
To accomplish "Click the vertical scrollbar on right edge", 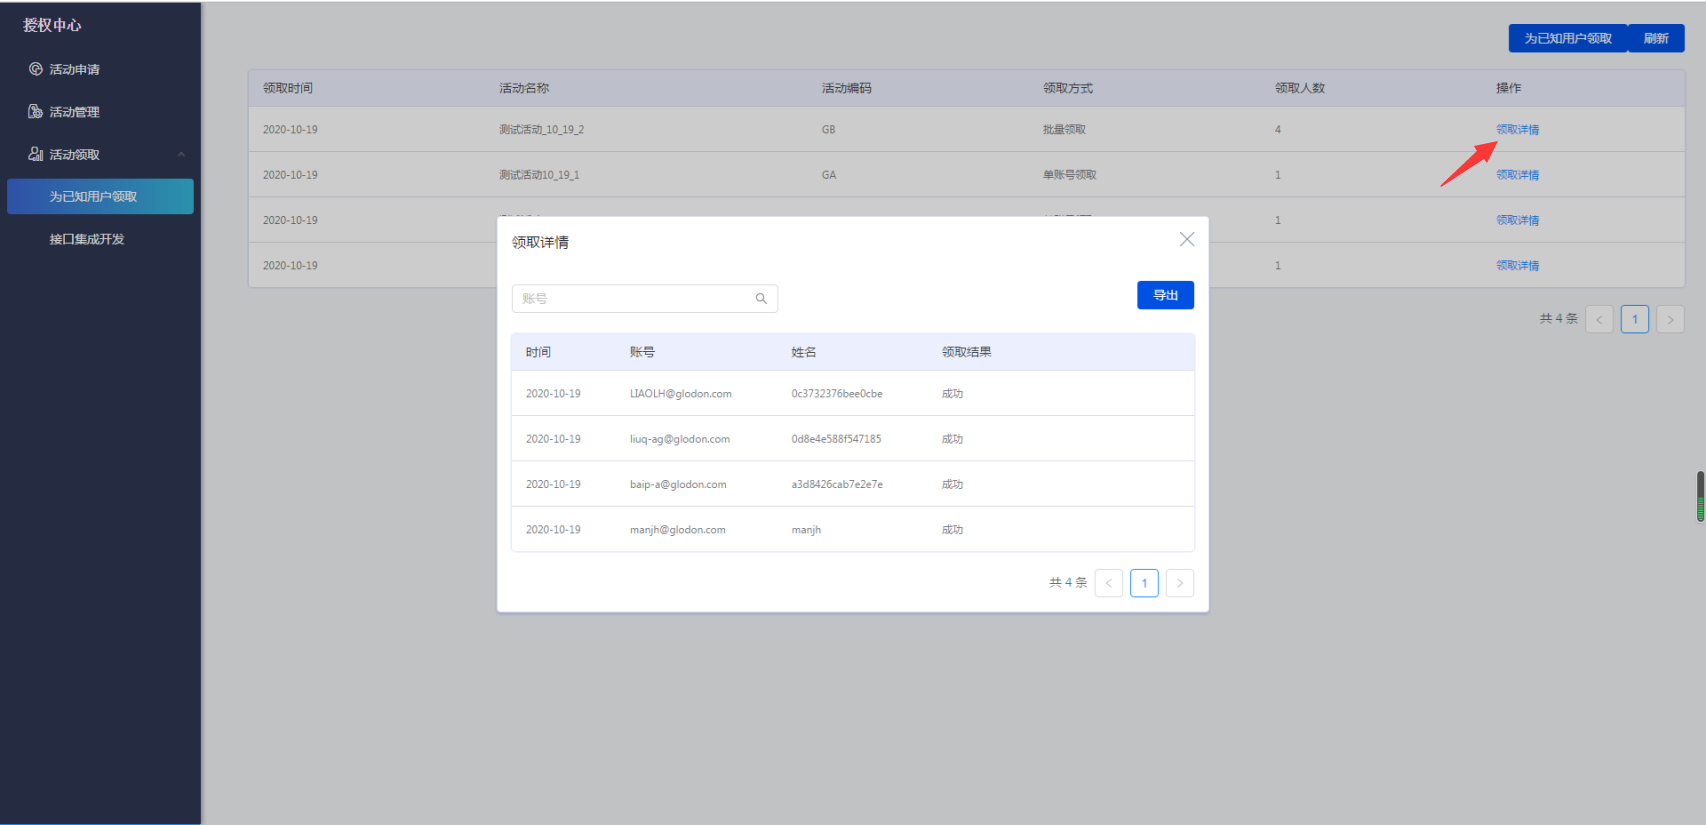I will [x=1700, y=496].
